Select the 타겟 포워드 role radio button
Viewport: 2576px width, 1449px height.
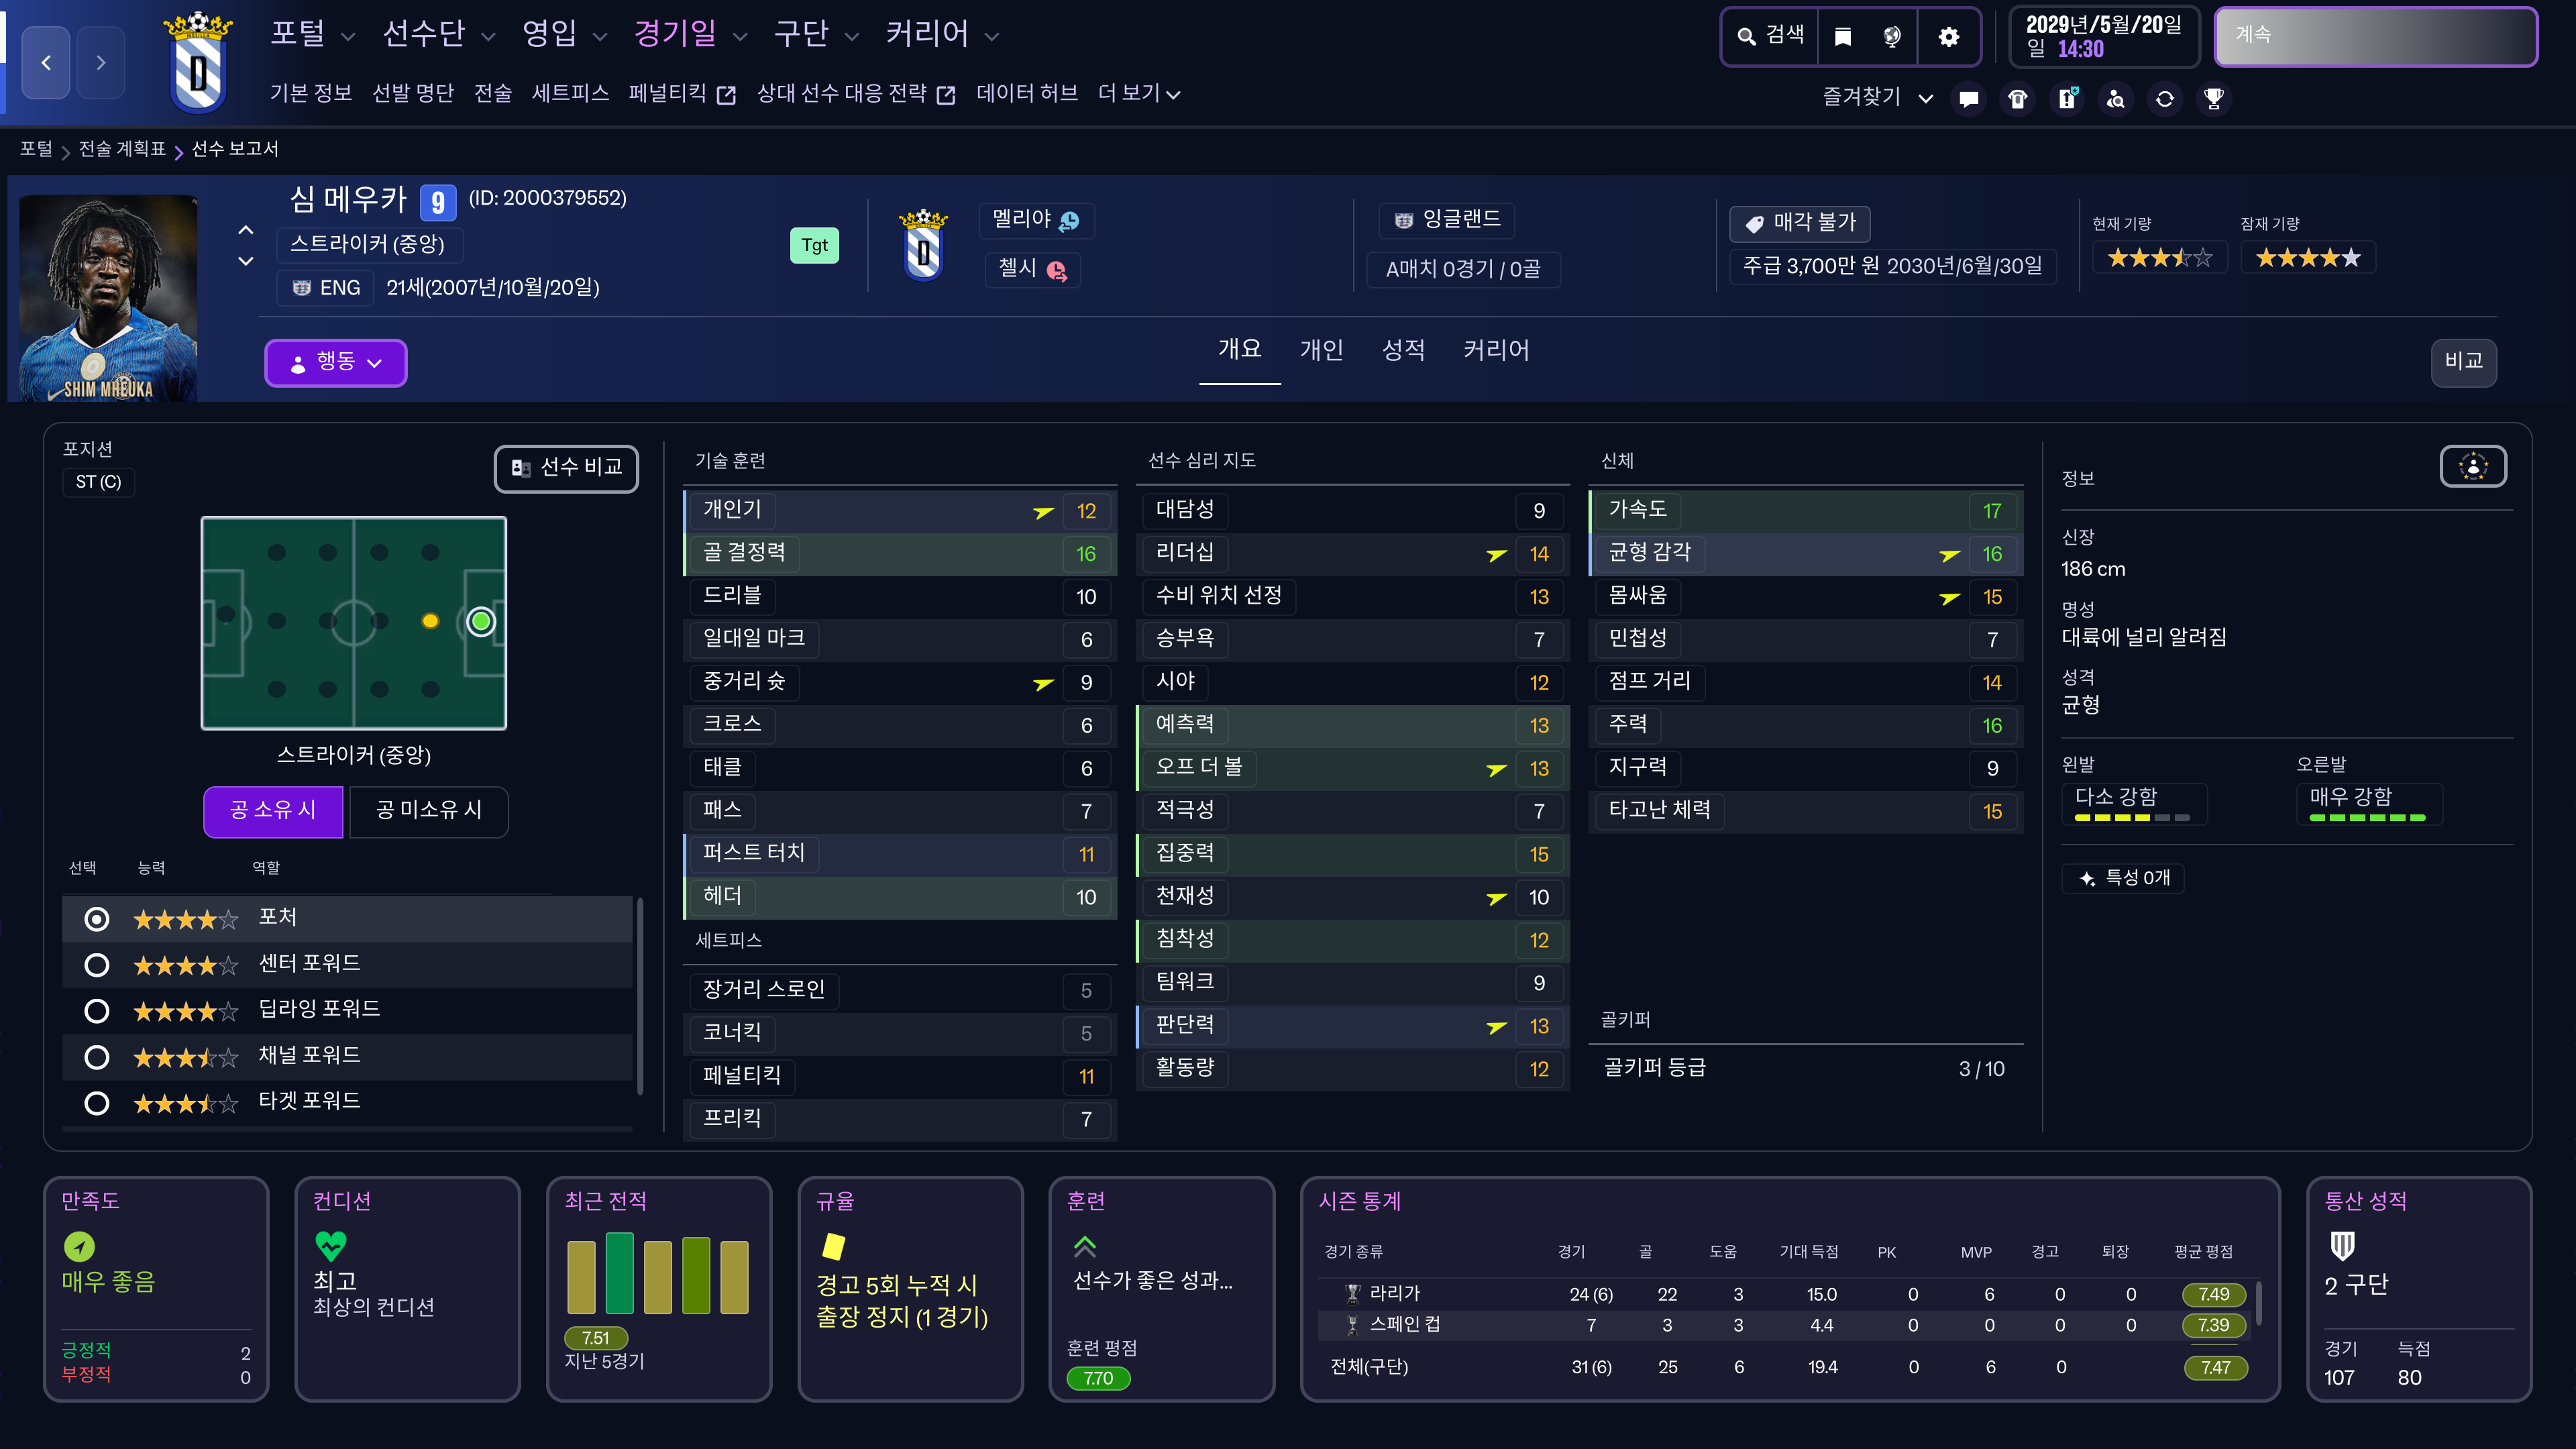coord(97,1103)
